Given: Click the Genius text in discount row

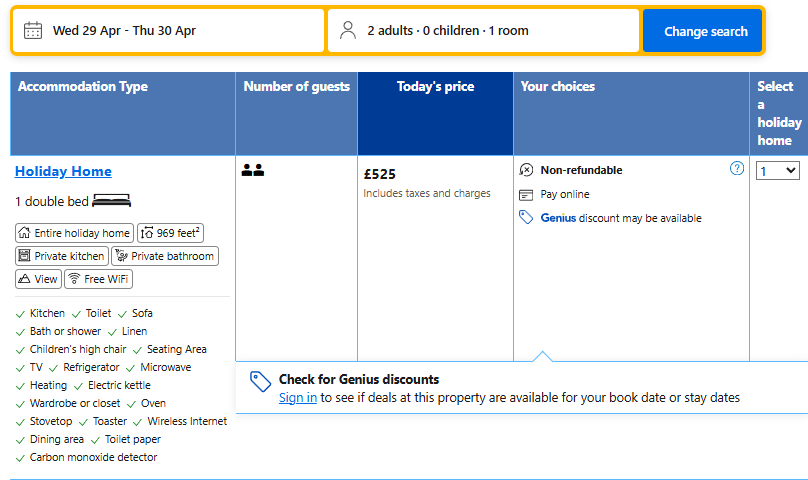Looking at the screenshot, I should (558, 218).
